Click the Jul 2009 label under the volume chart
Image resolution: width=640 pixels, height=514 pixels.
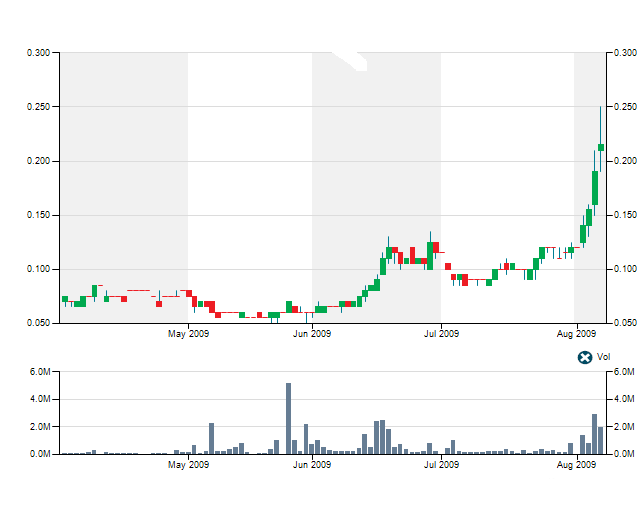coord(441,465)
